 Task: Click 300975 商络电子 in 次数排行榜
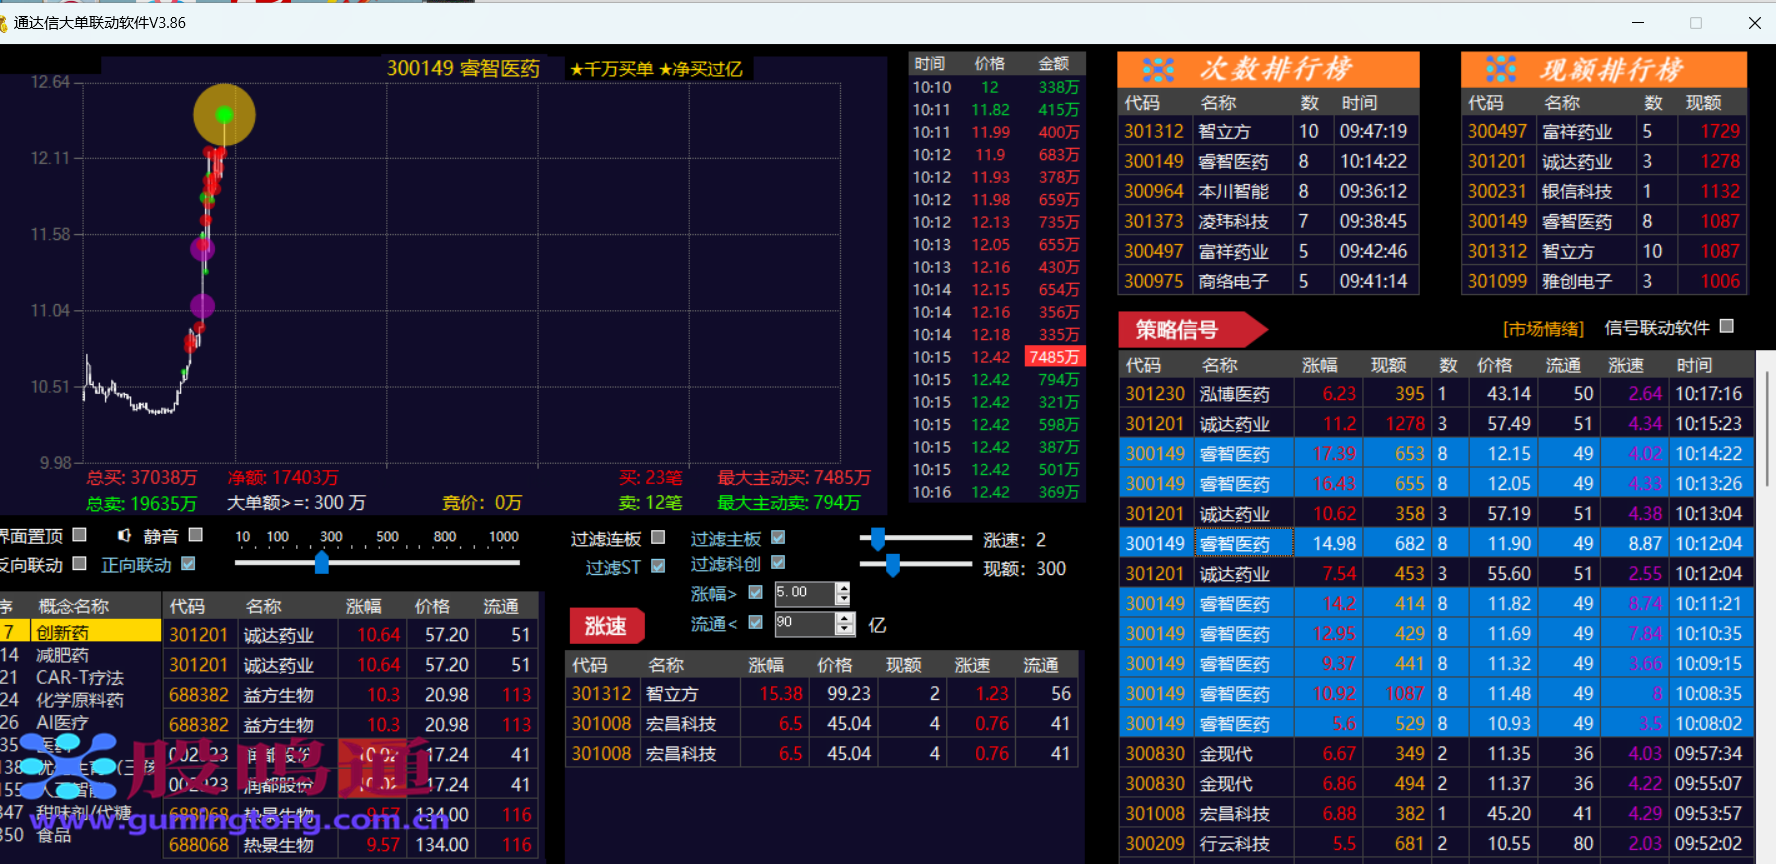pyautogui.click(x=1268, y=281)
